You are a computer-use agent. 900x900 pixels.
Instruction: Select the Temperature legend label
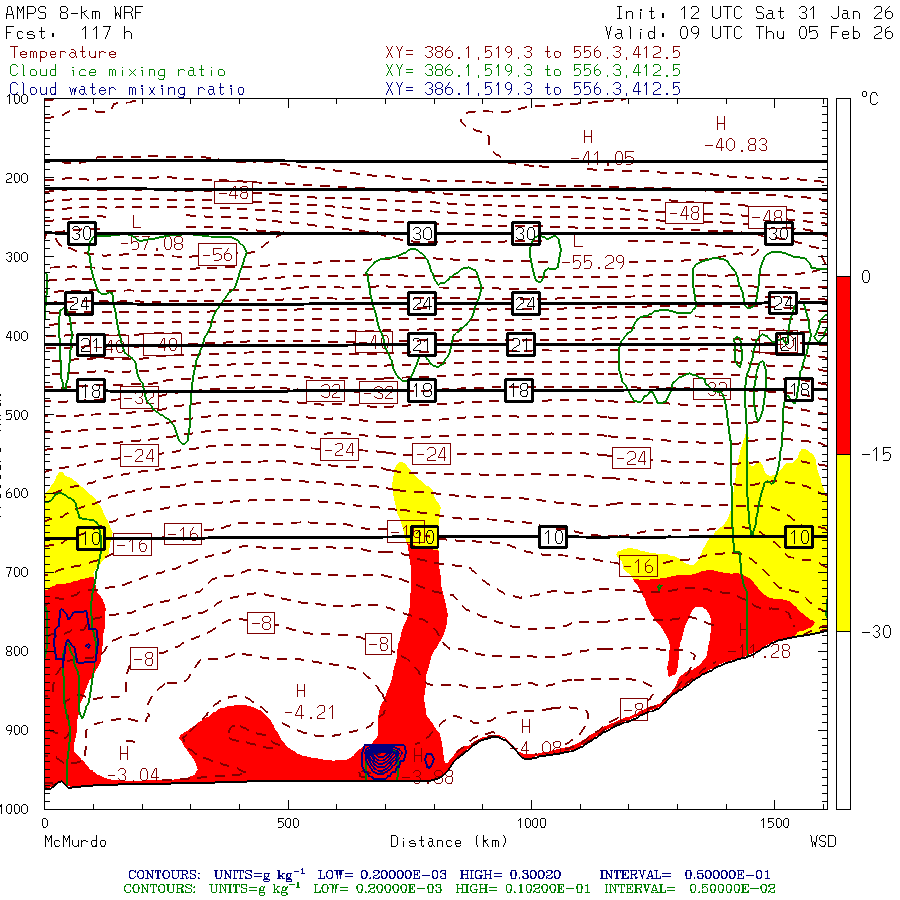[63, 53]
